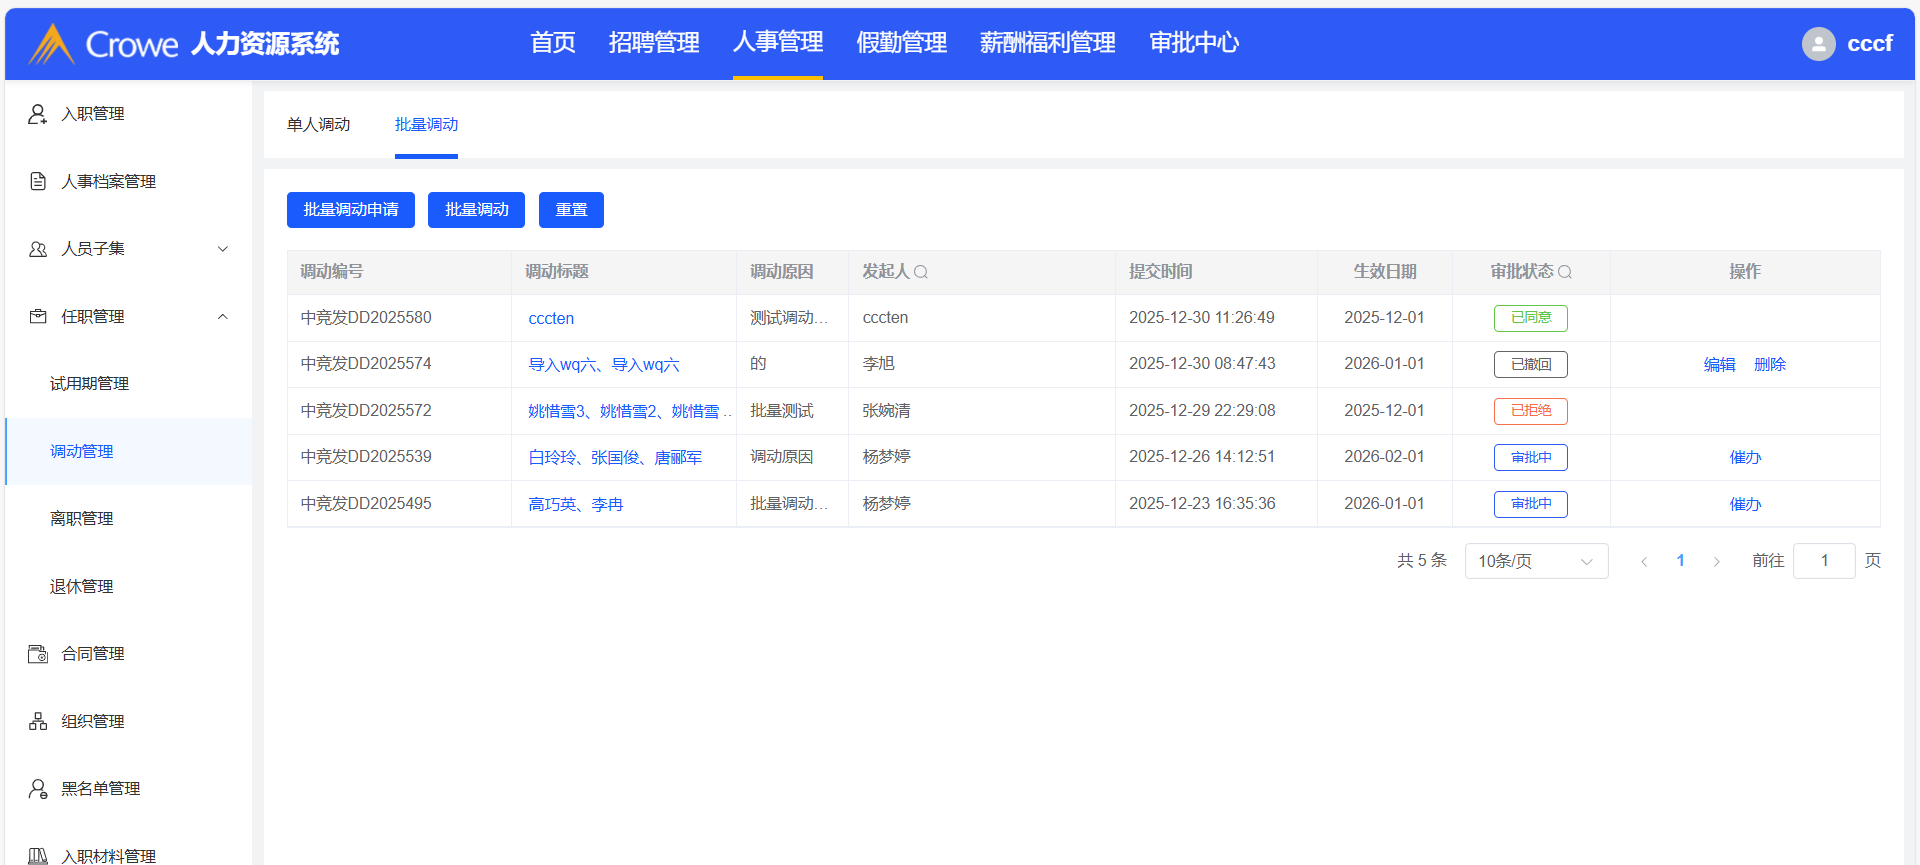1920x865 pixels.
Task: Click the search icon beside 审批状态 column
Action: pos(1565,272)
